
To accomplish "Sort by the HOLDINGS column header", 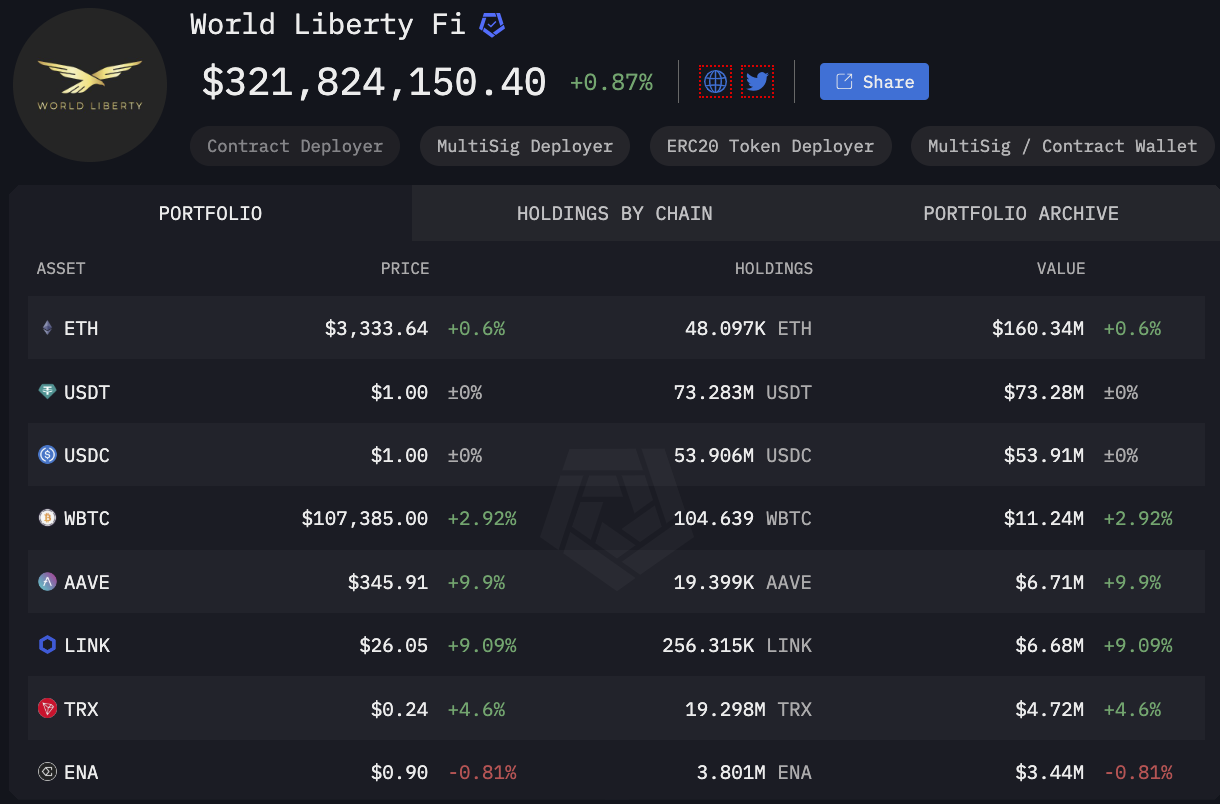I will 774,268.
